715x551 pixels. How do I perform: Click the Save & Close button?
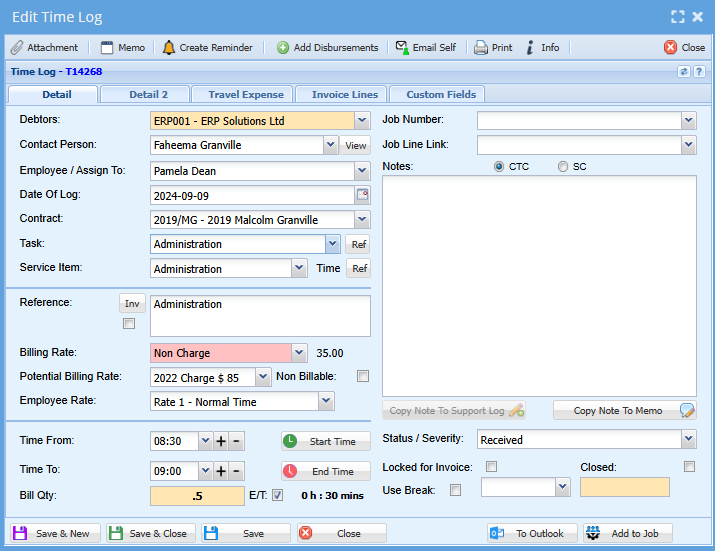(148, 533)
